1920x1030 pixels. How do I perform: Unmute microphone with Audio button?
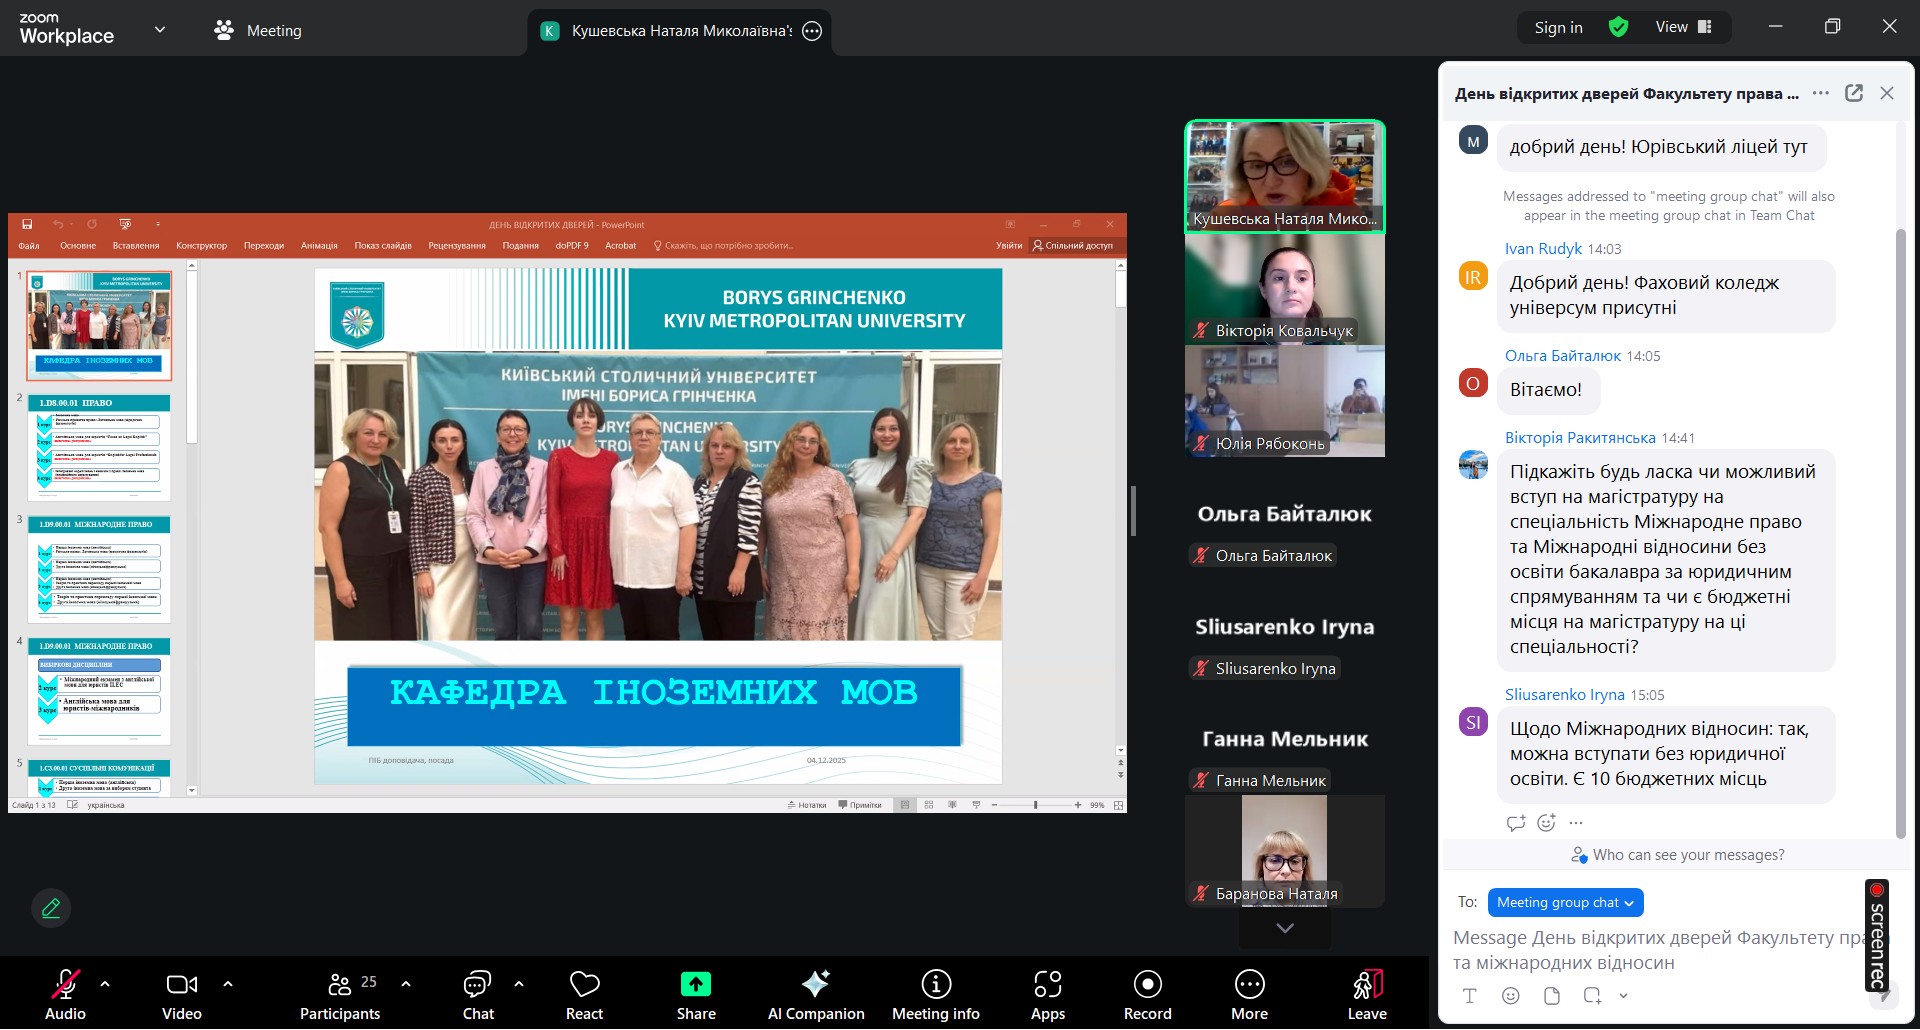pos(65,994)
